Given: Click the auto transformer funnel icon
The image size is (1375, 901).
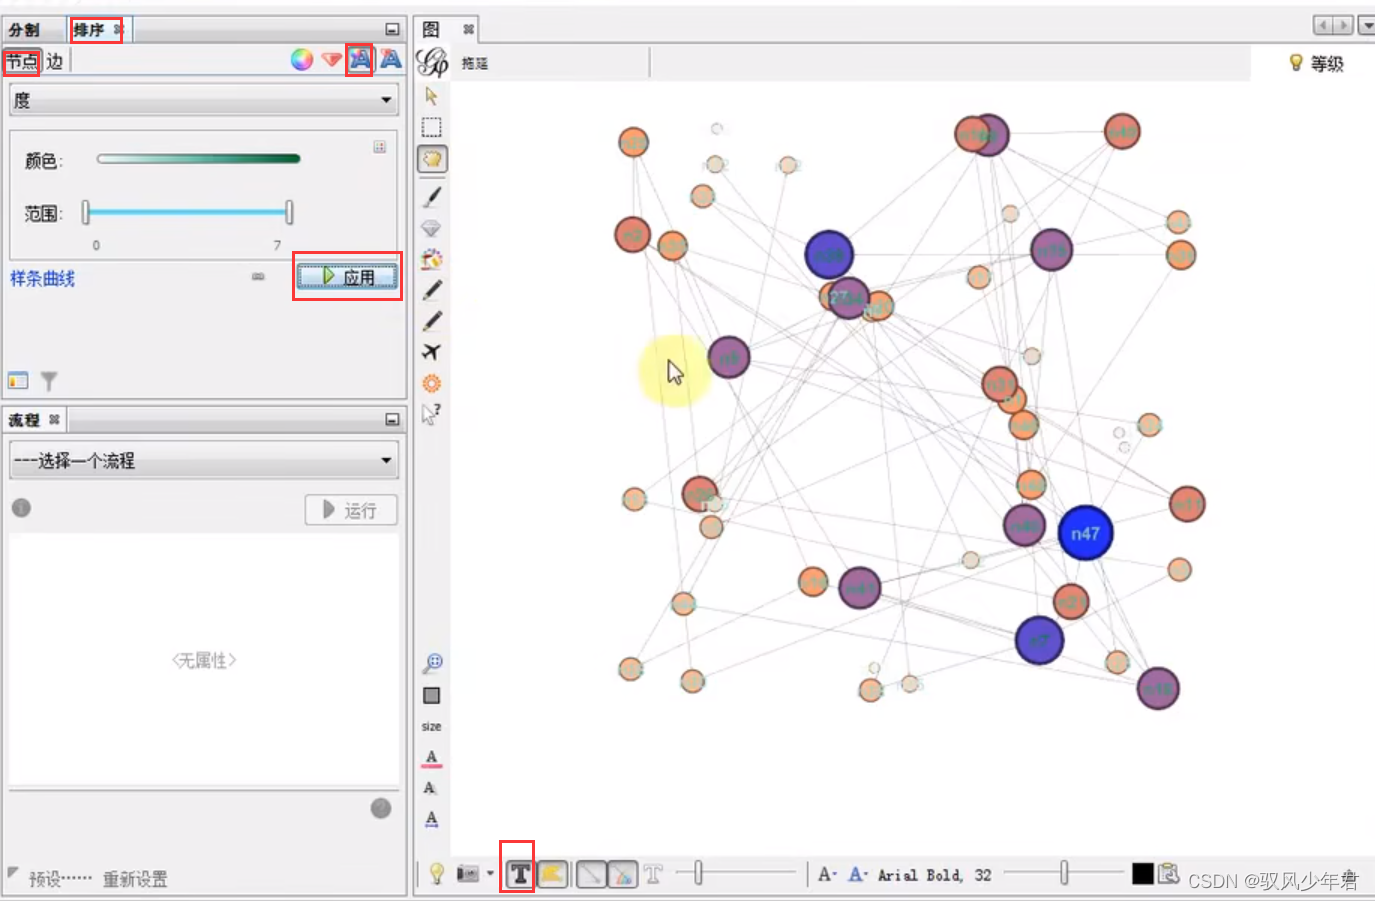Looking at the screenshot, I should 49,381.
